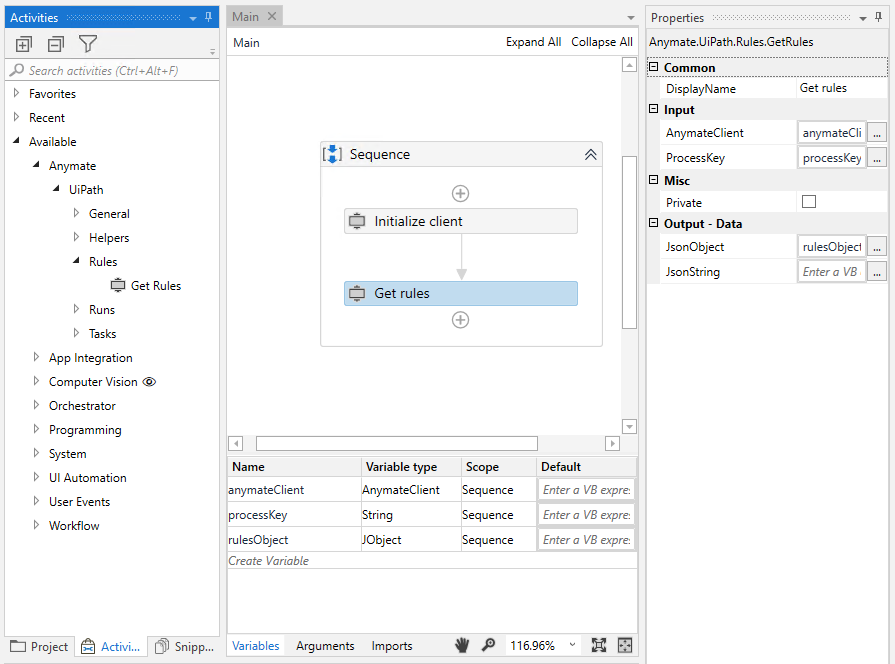The image size is (895, 664).
Task: Click the plus icon above Initialize client
Action: [x=460, y=193]
